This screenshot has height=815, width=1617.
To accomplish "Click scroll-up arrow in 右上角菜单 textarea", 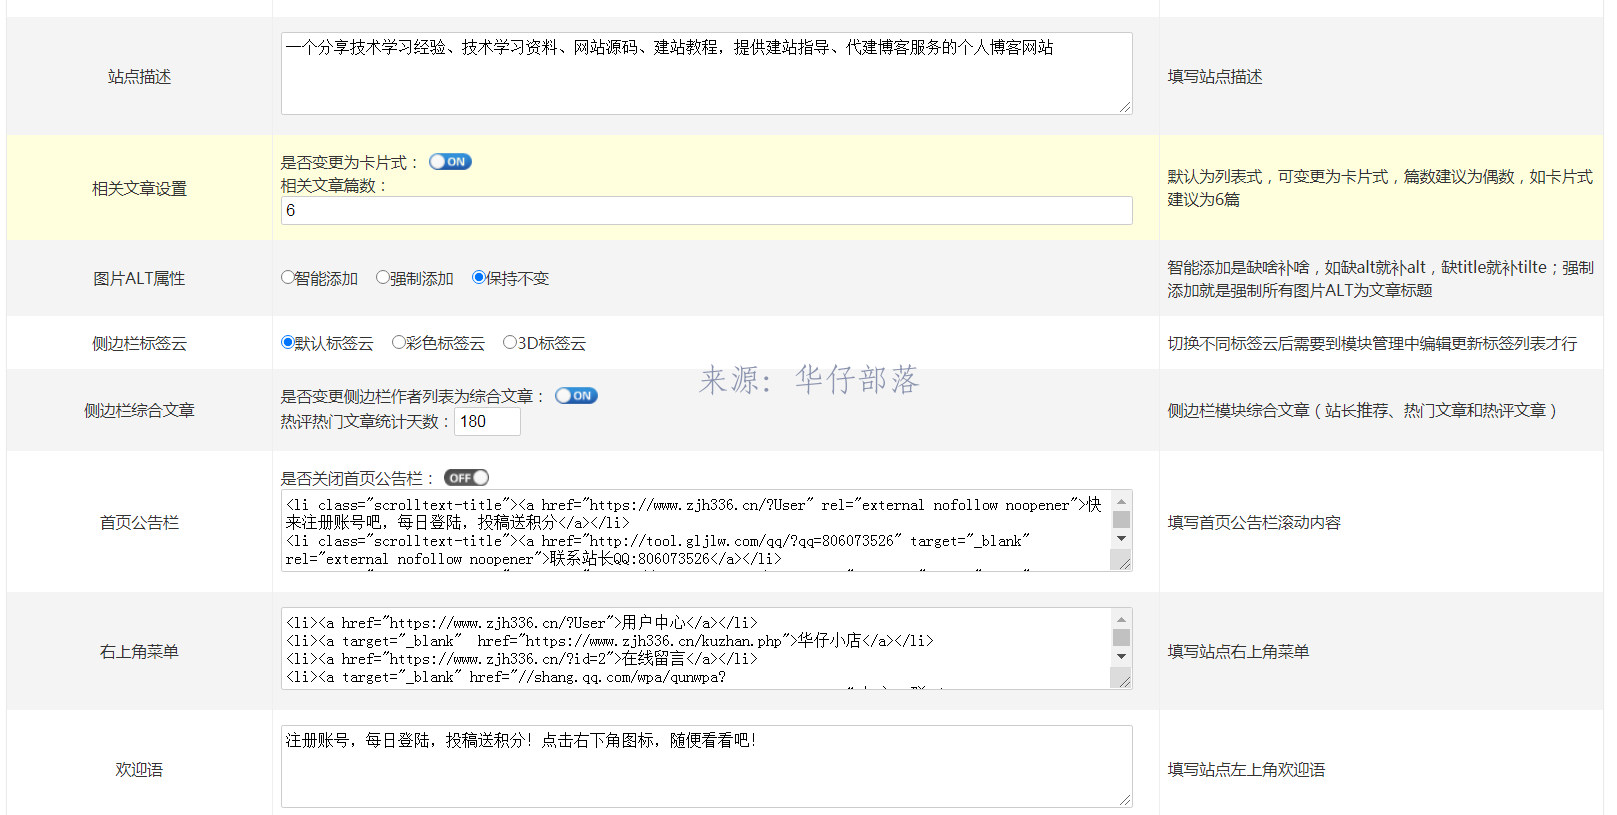I will tap(1121, 619).
